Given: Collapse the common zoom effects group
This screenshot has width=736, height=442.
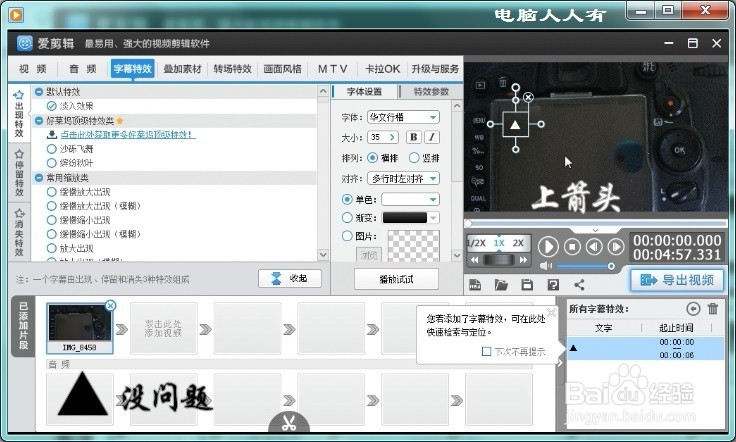Looking at the screenshot, I should click(x=39, y=178).
